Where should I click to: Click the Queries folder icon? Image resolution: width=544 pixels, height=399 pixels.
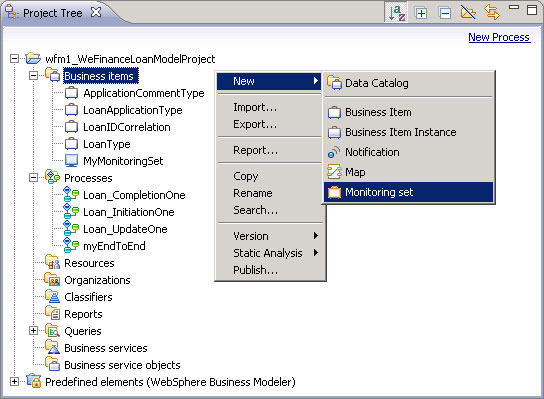[52, 330]
